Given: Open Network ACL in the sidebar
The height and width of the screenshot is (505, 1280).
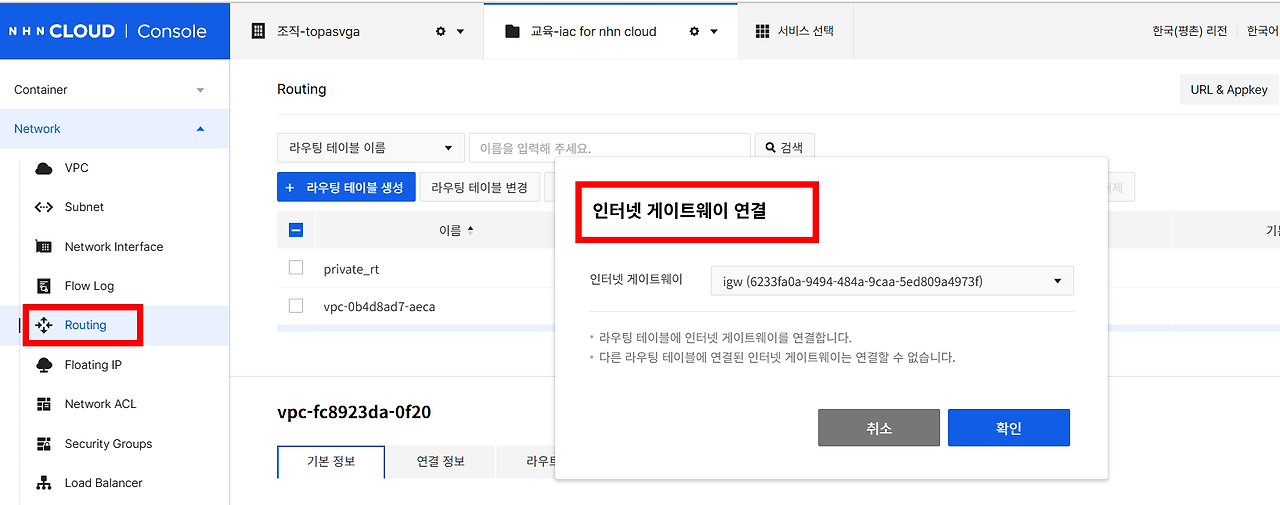Looking at the screenshot, I should pos(100,404).
